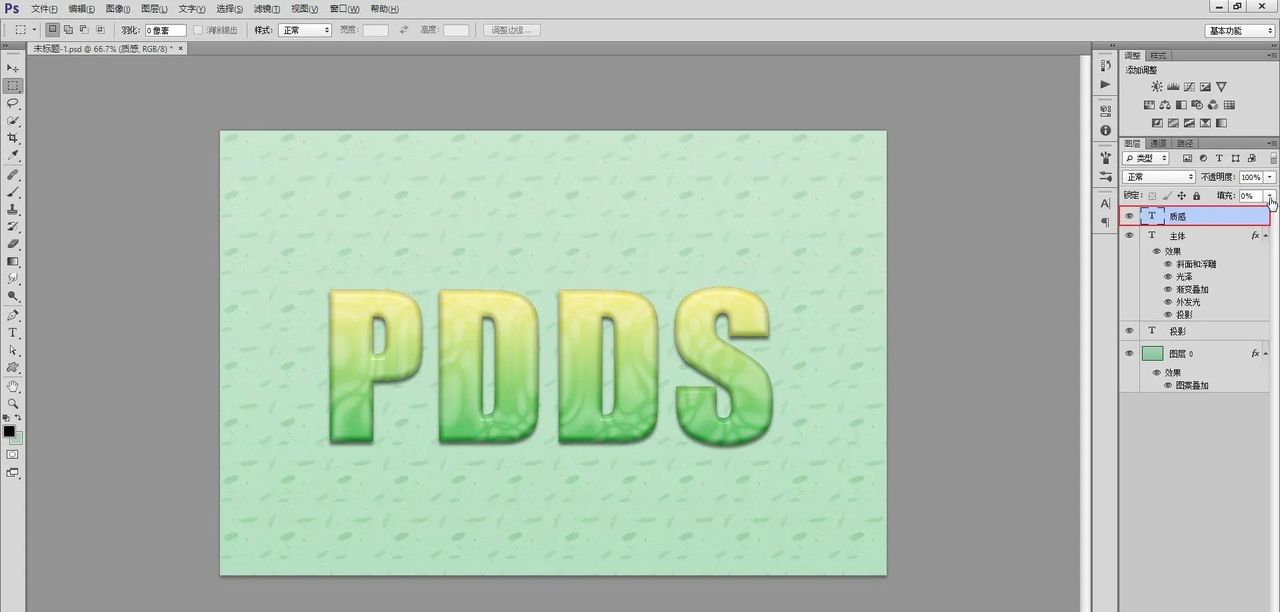Screen dimensions: 1280x612
Task: Hide the 质感 layer
Action: 1130,216
